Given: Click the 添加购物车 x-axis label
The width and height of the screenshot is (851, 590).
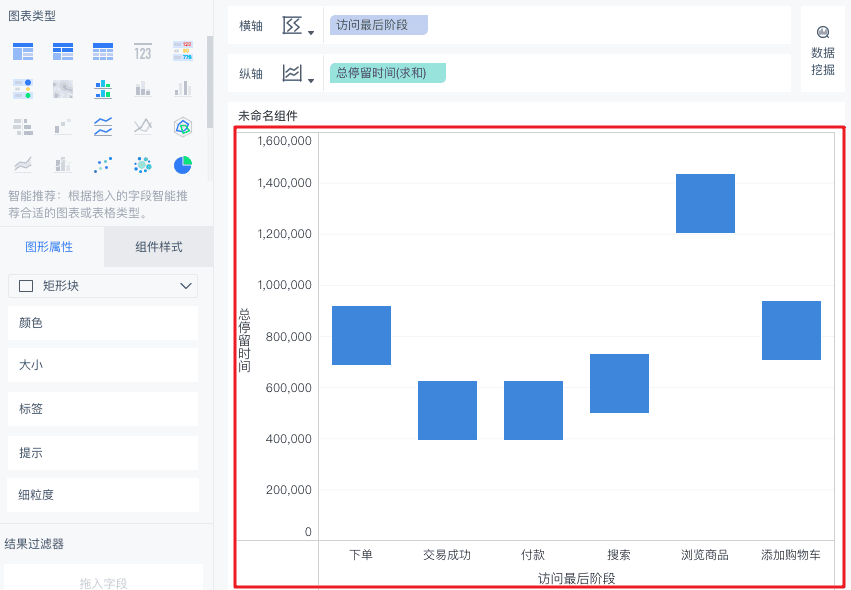Looking at the screenshot, I should coord(791,555).
